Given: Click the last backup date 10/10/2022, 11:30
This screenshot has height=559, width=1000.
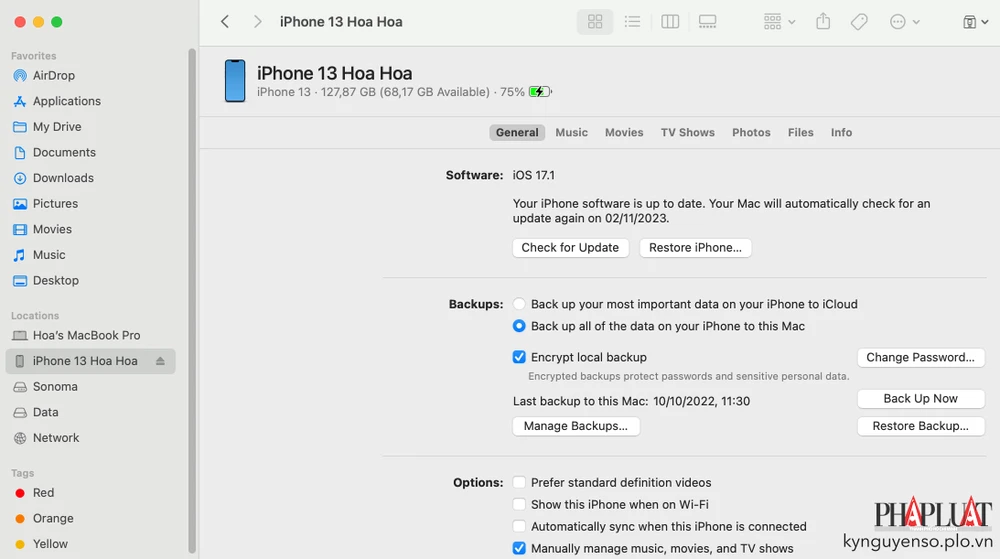Looking at the screenshot, I should coord(702,401).
